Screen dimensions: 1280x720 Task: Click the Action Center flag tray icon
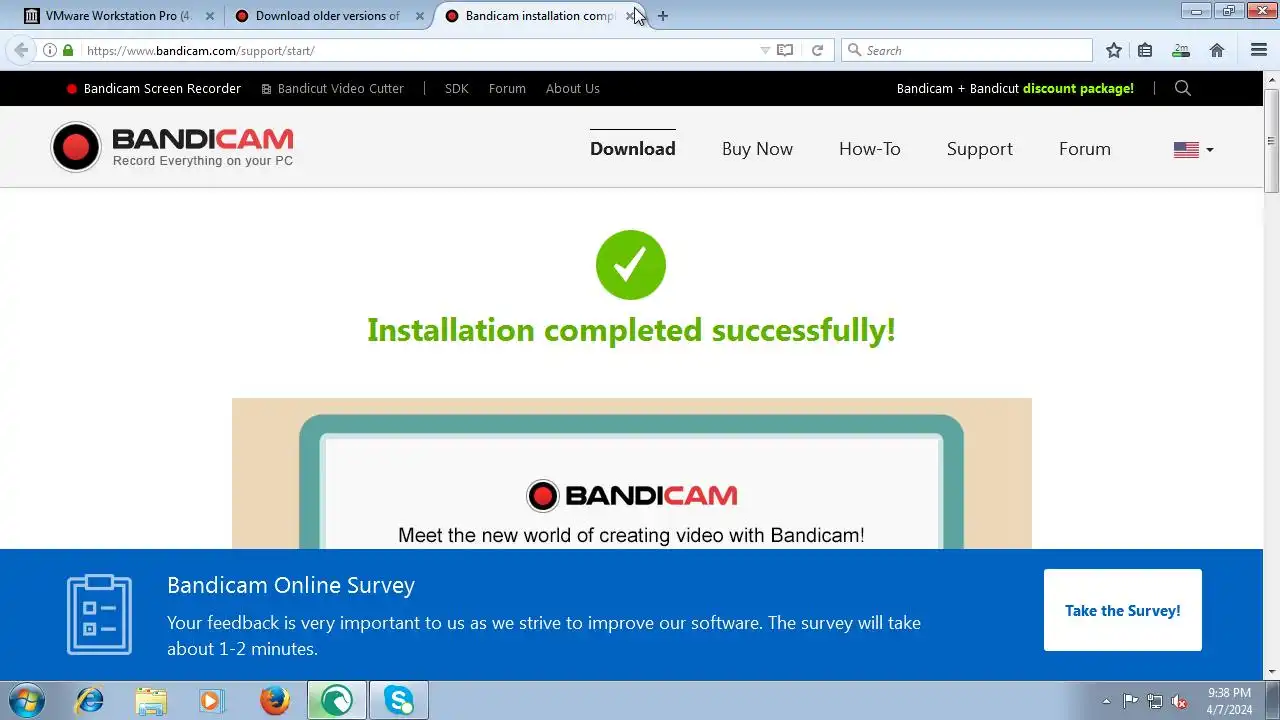coord(1130,701)
